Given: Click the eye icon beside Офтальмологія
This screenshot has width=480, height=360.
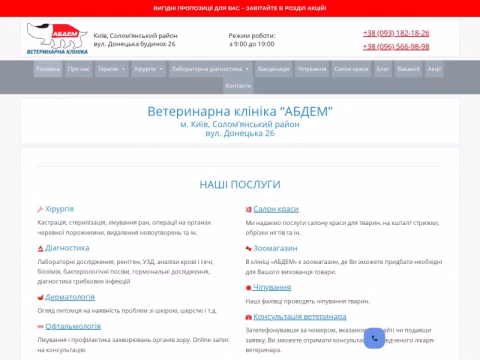Looking at the screenshot, I should [x=40, y=327].
